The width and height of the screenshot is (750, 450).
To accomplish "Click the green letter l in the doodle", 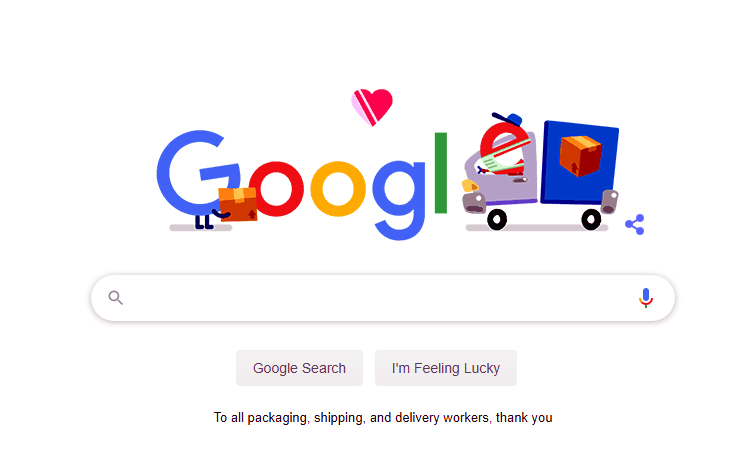I will [x=441, y=173].
